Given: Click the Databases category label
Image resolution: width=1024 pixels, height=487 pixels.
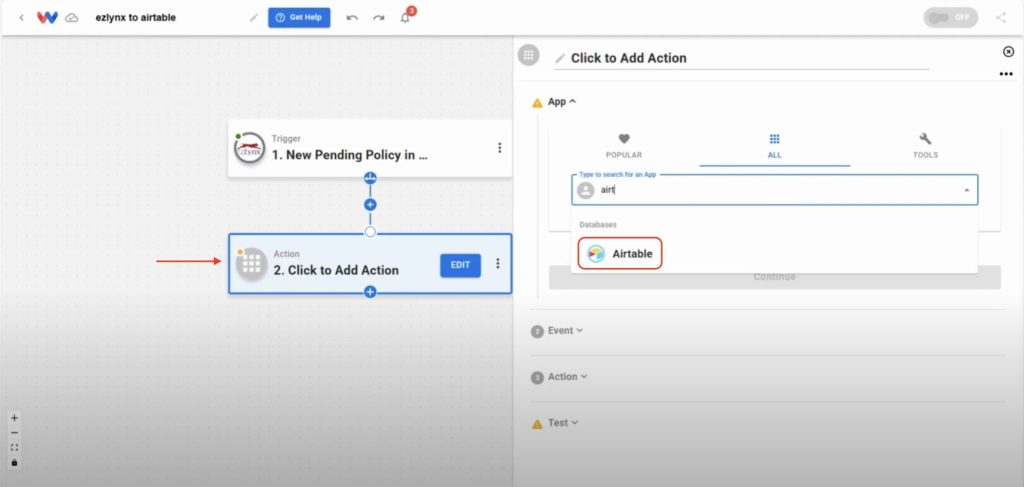Looking at the screenshot, I should point(598,225).
